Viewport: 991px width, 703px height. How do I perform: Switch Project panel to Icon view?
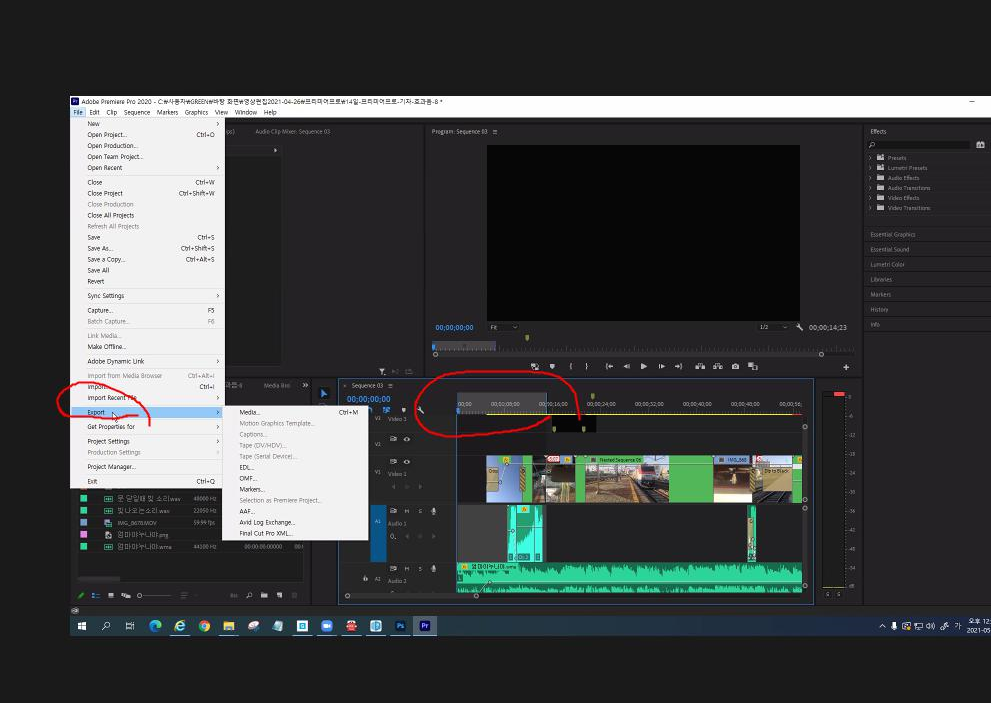click(111, 595)
